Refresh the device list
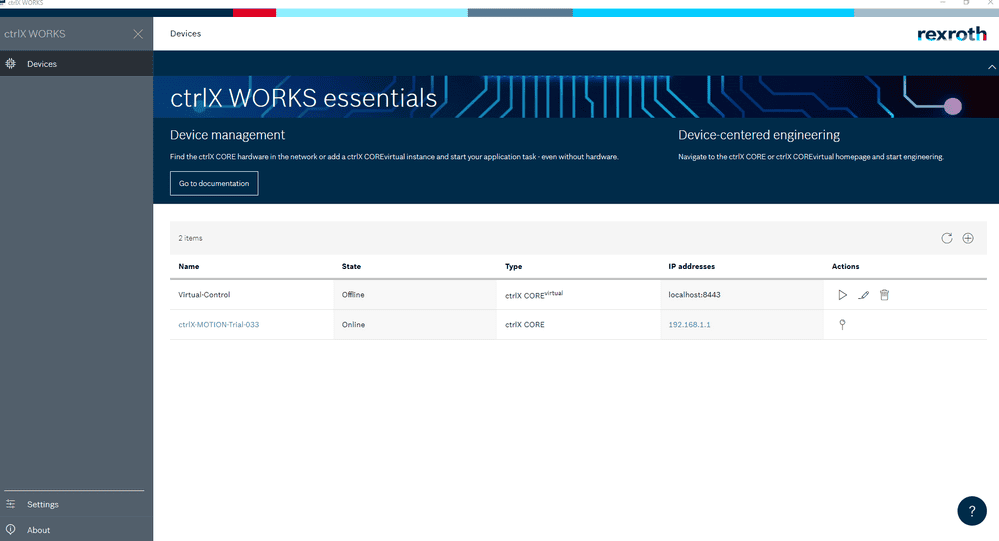Image resolution: width=999 pixels, height=541 pixels. [947, 238]
